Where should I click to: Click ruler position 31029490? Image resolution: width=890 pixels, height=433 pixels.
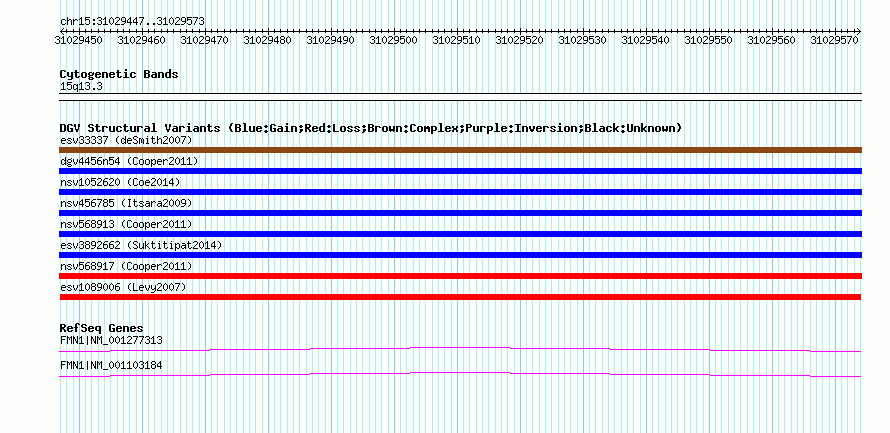coord(330,40)
